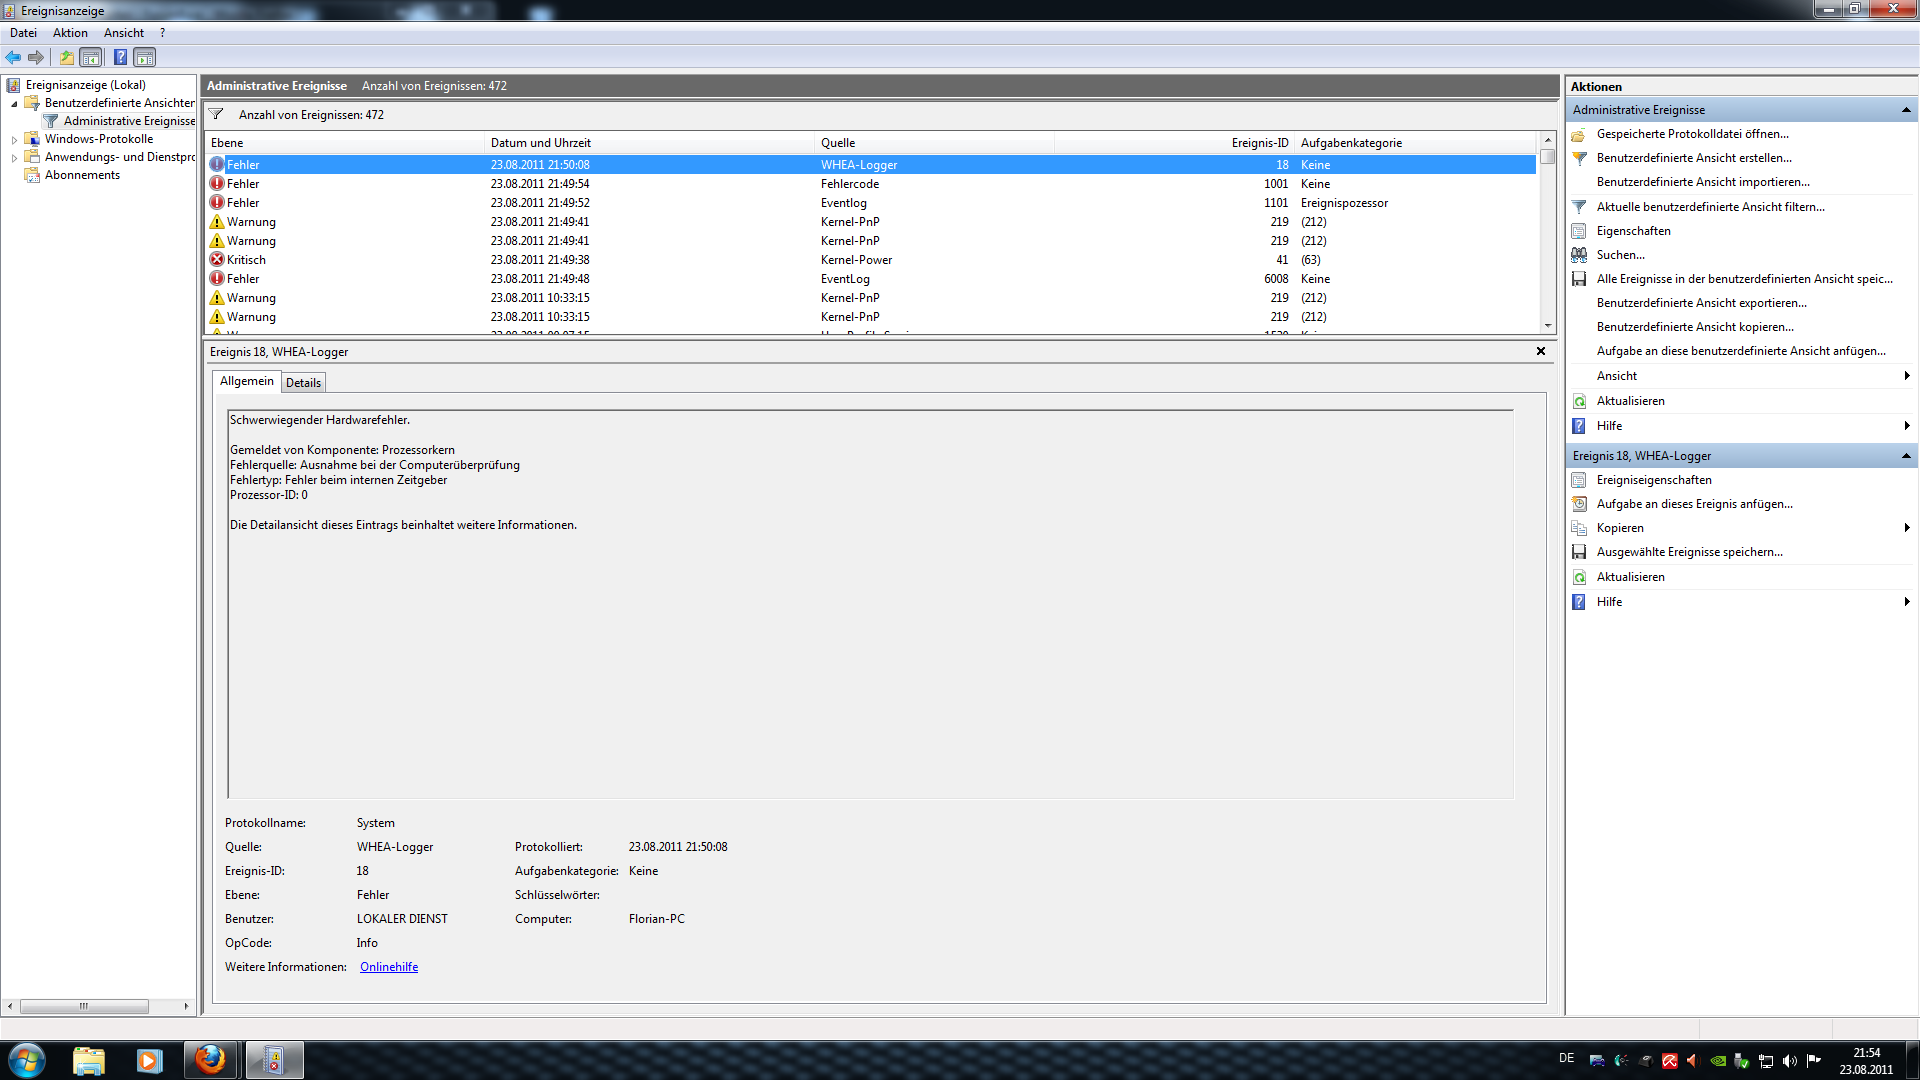1920x1080 pixels.
Task: Switch to the Details tab
Action: click(x=303, y=382)
